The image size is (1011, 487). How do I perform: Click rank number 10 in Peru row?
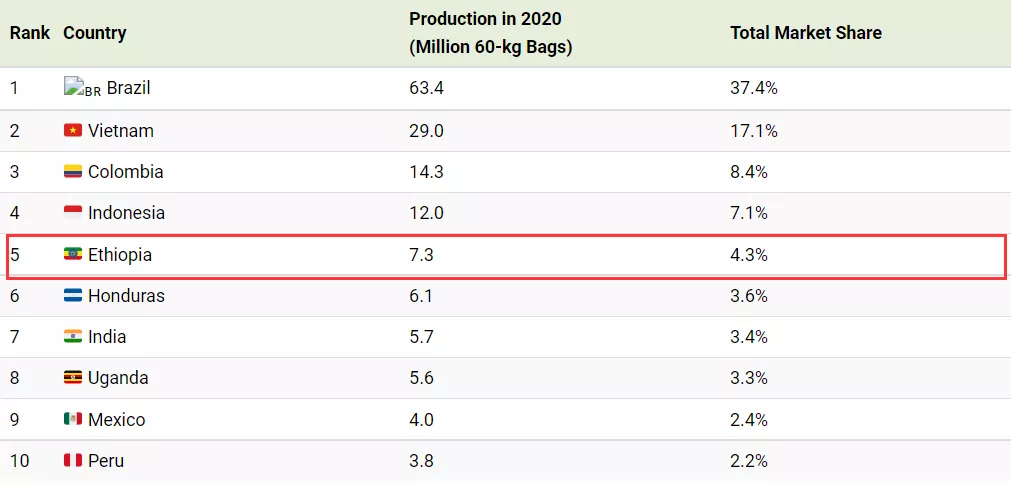click(x=19, y=461)
